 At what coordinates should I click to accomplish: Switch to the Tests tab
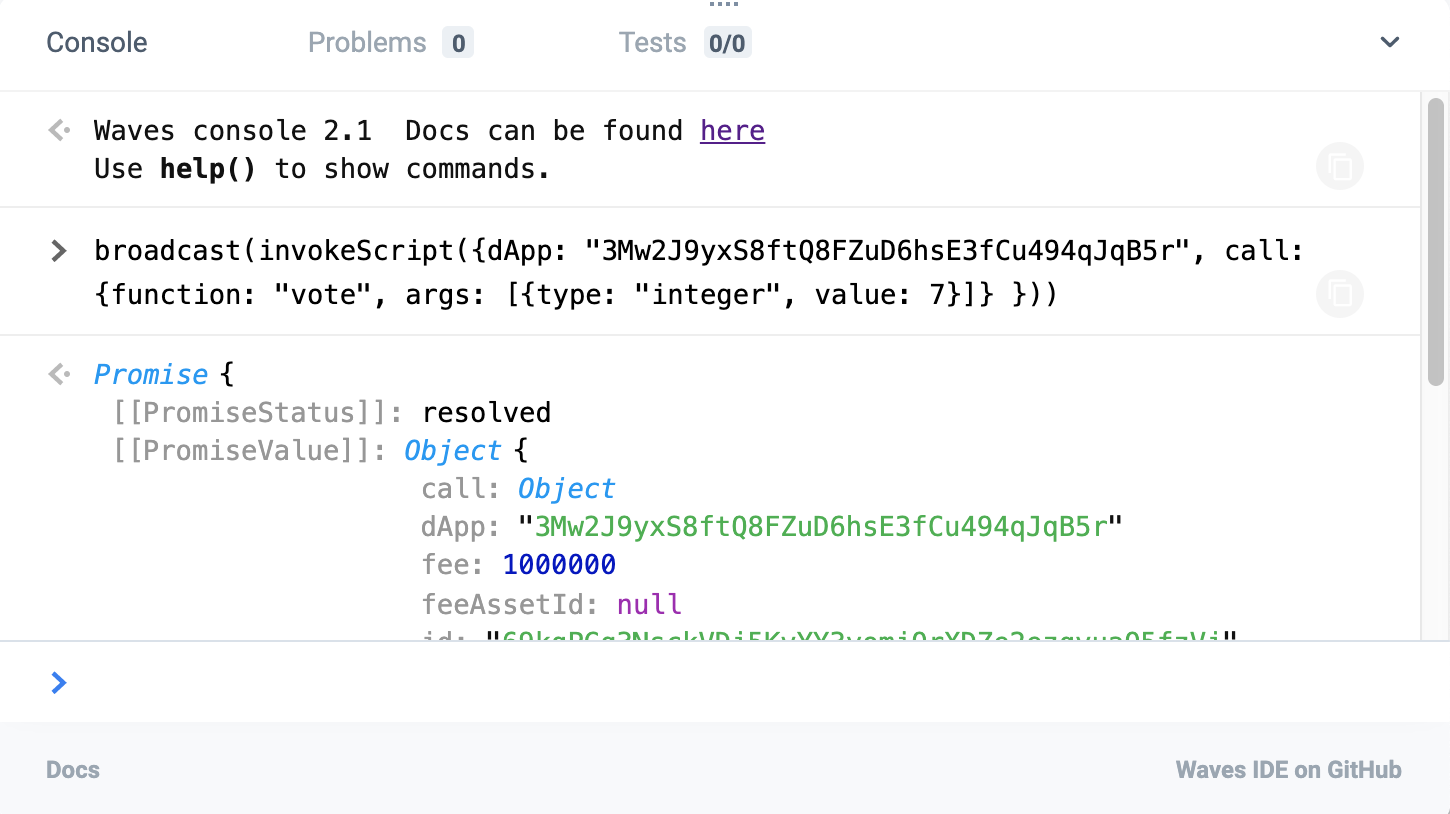tap(652, 43)
